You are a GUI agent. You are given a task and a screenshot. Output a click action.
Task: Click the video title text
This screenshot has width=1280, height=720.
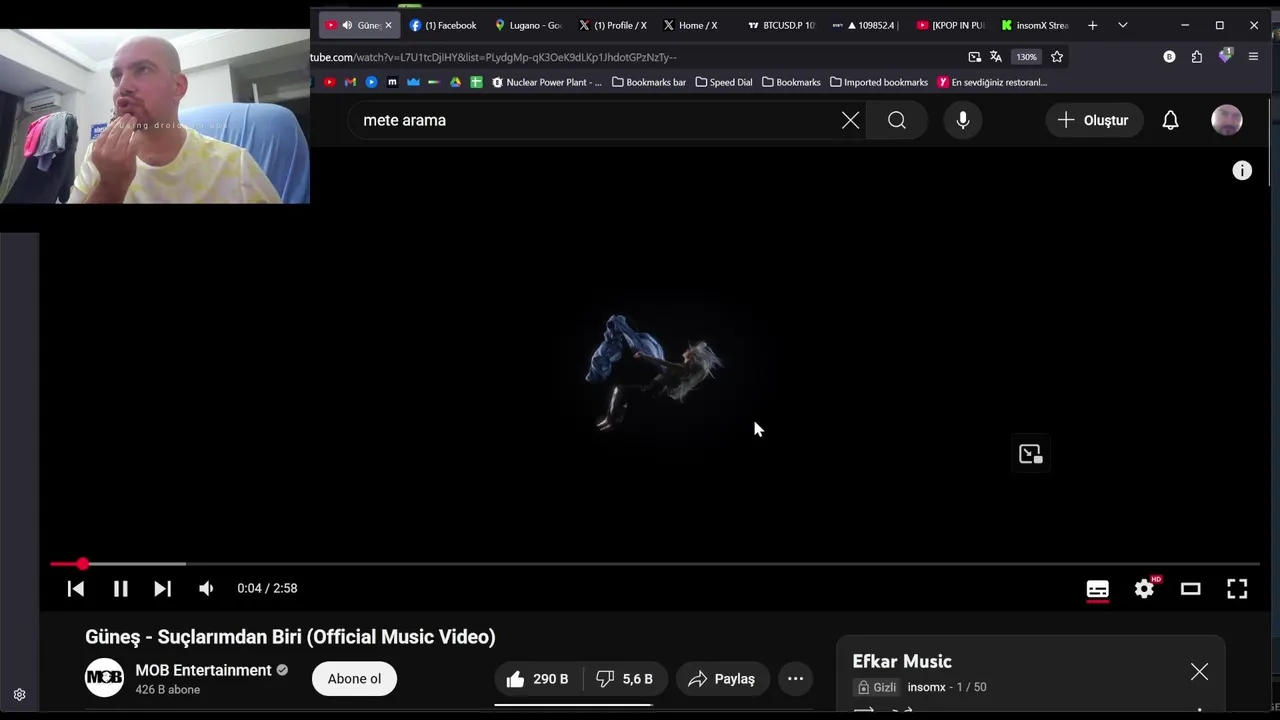[290, 637]
